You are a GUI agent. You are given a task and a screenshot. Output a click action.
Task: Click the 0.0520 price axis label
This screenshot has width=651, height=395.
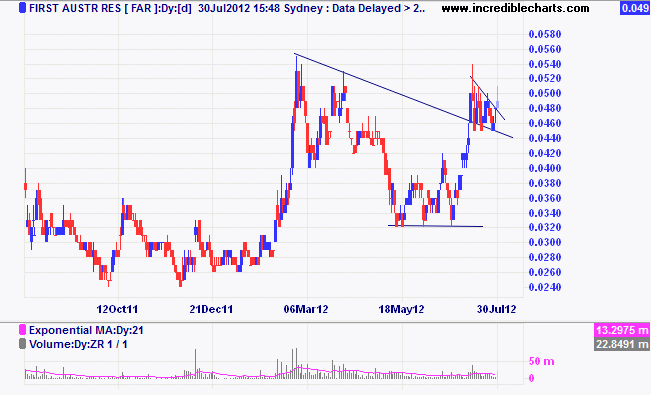click(545, 78)
